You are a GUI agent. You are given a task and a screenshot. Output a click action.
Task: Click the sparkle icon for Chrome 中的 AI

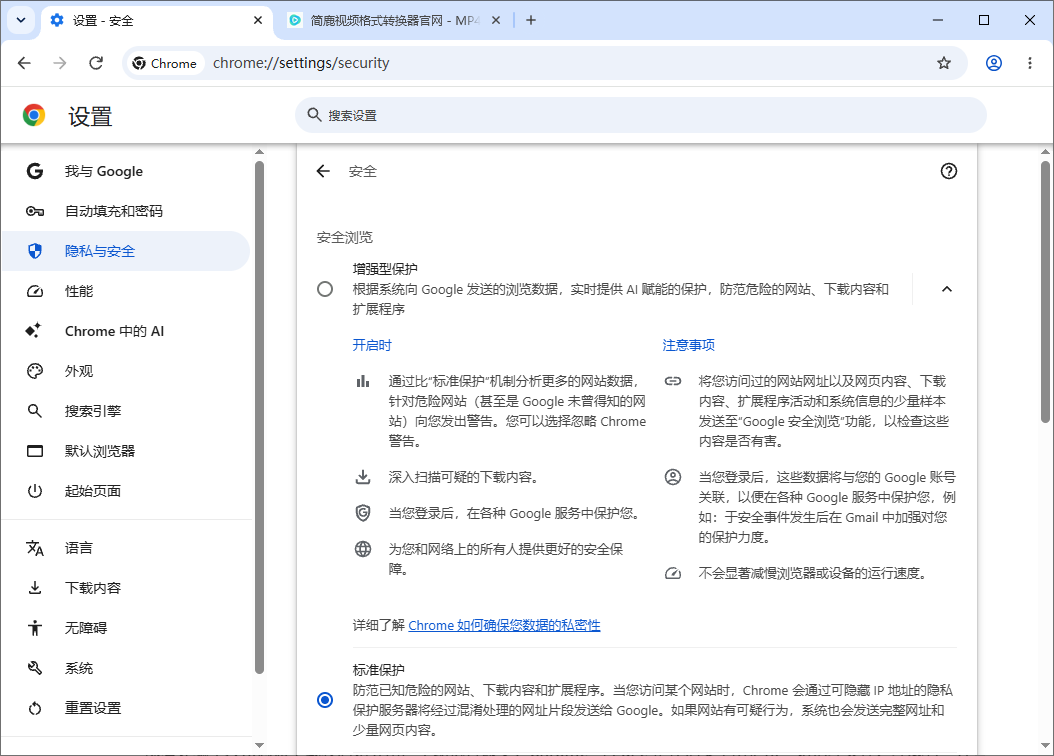click(33, 330)
